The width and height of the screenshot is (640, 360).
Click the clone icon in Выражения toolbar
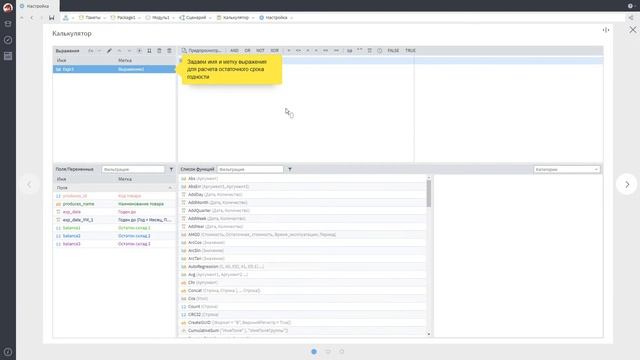coord(149,51)
